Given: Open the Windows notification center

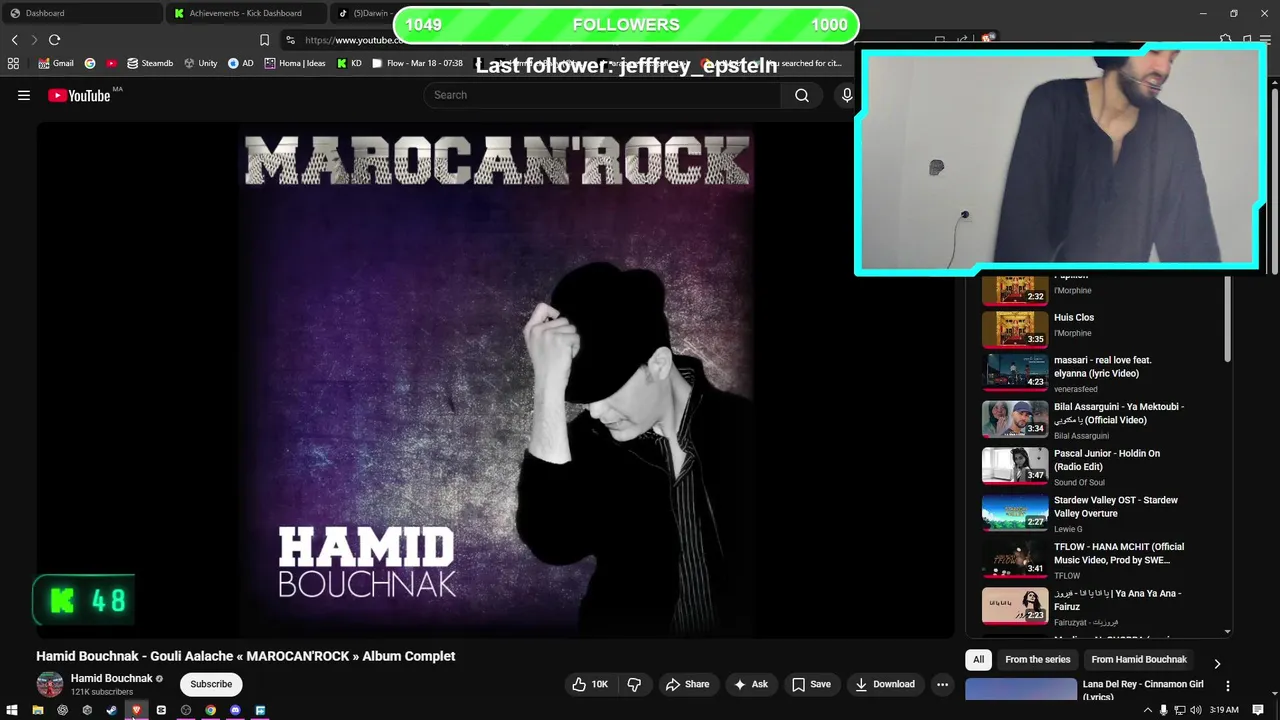Looking at the screenshot, I should [1258, 710].
